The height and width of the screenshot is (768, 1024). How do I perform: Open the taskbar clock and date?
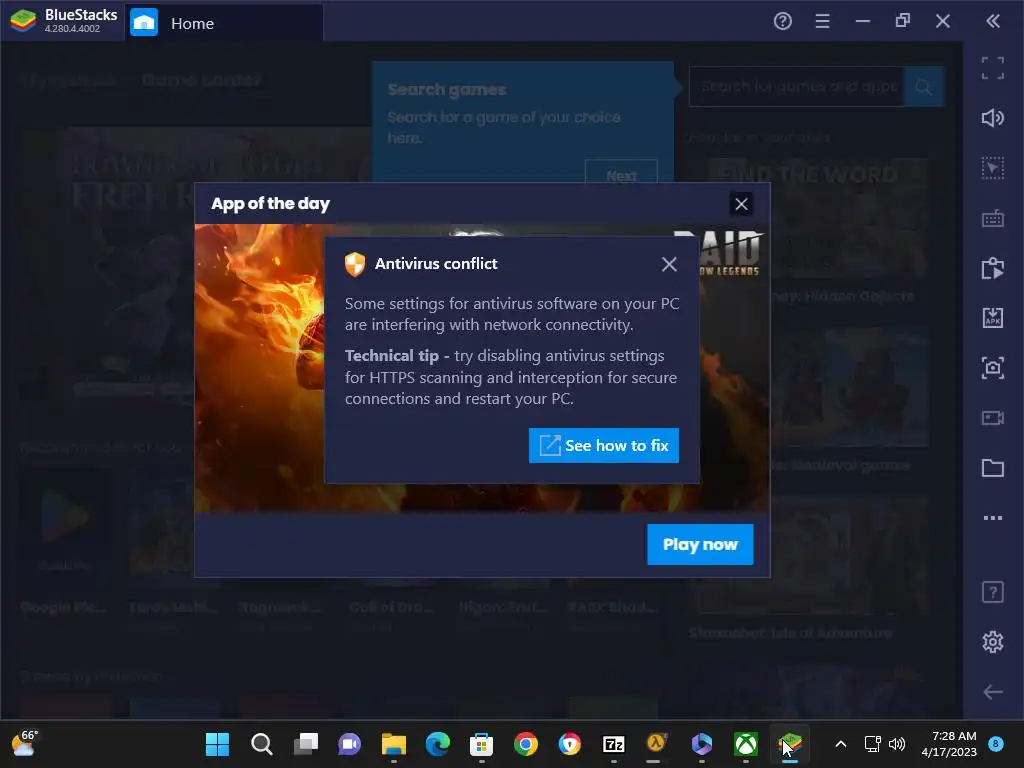click(x=949, y=744)
